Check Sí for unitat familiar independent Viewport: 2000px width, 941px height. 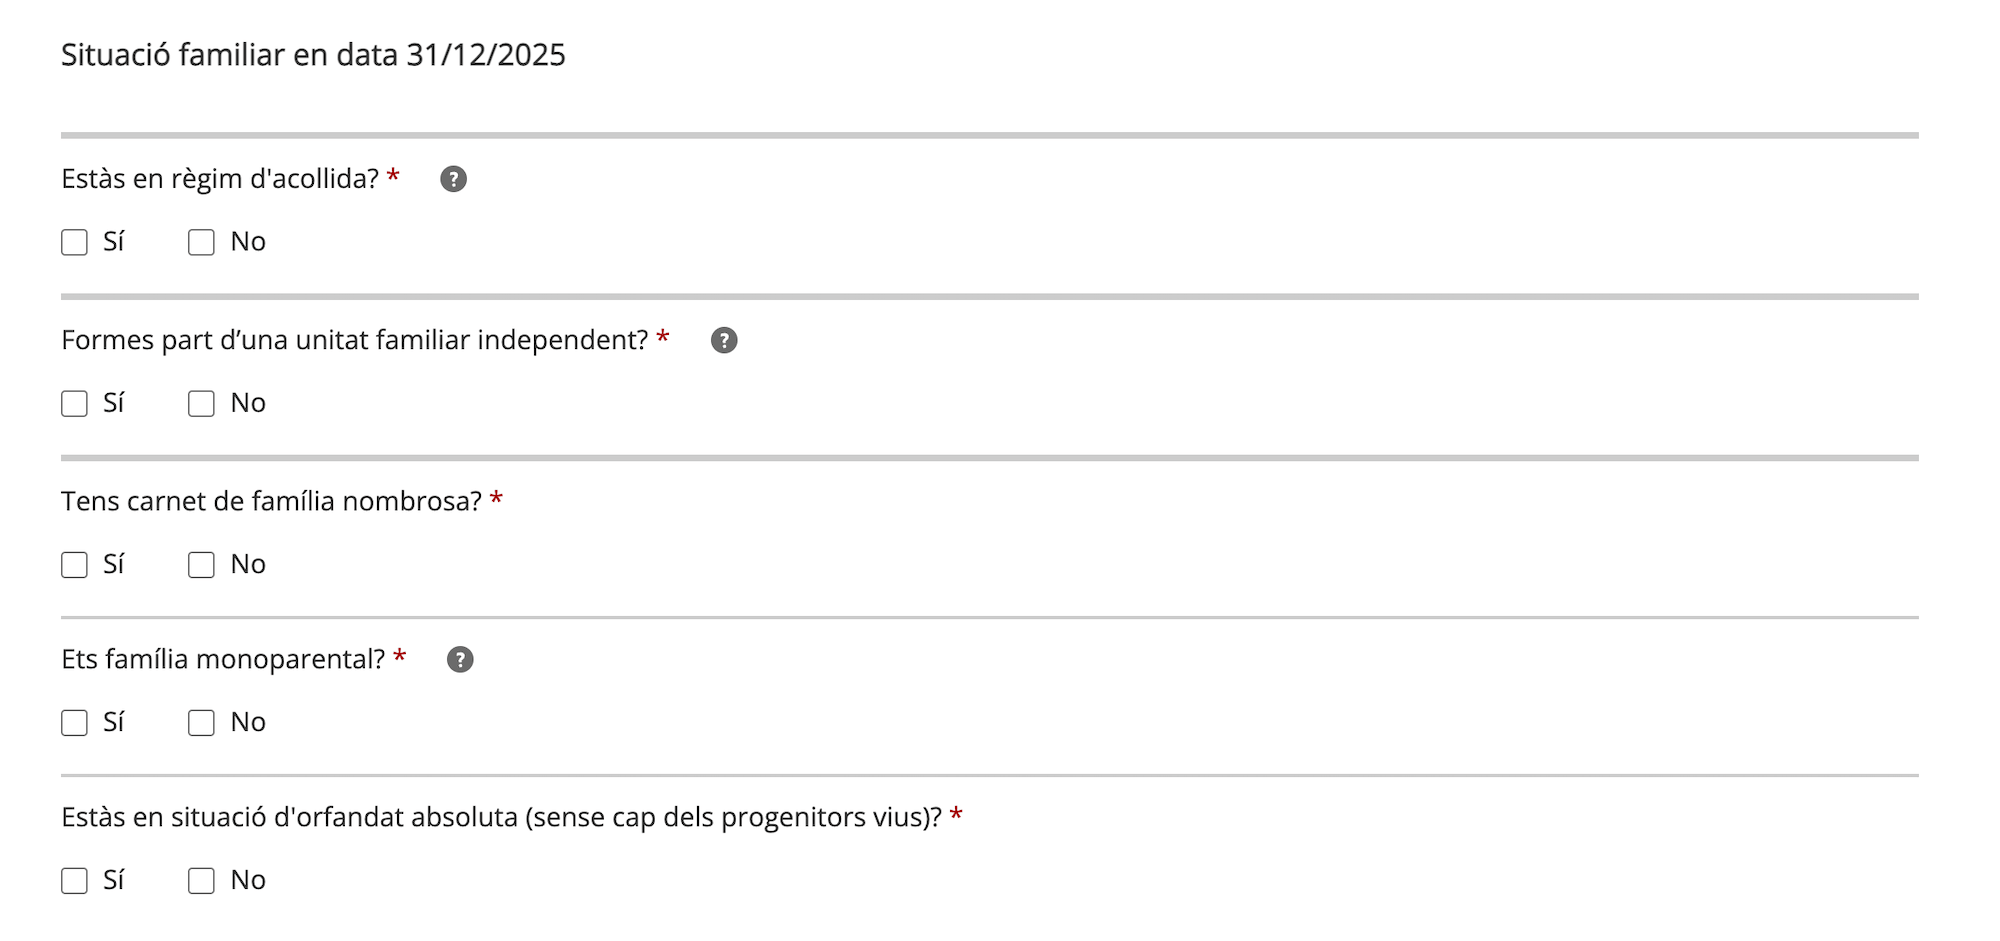point(75,404)
